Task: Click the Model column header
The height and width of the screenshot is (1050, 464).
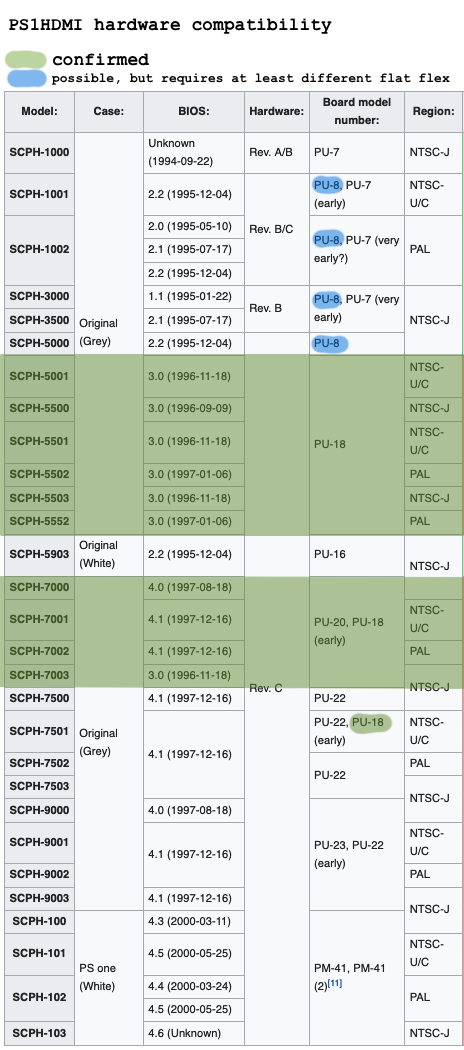Action: click(x=40, y=112)
